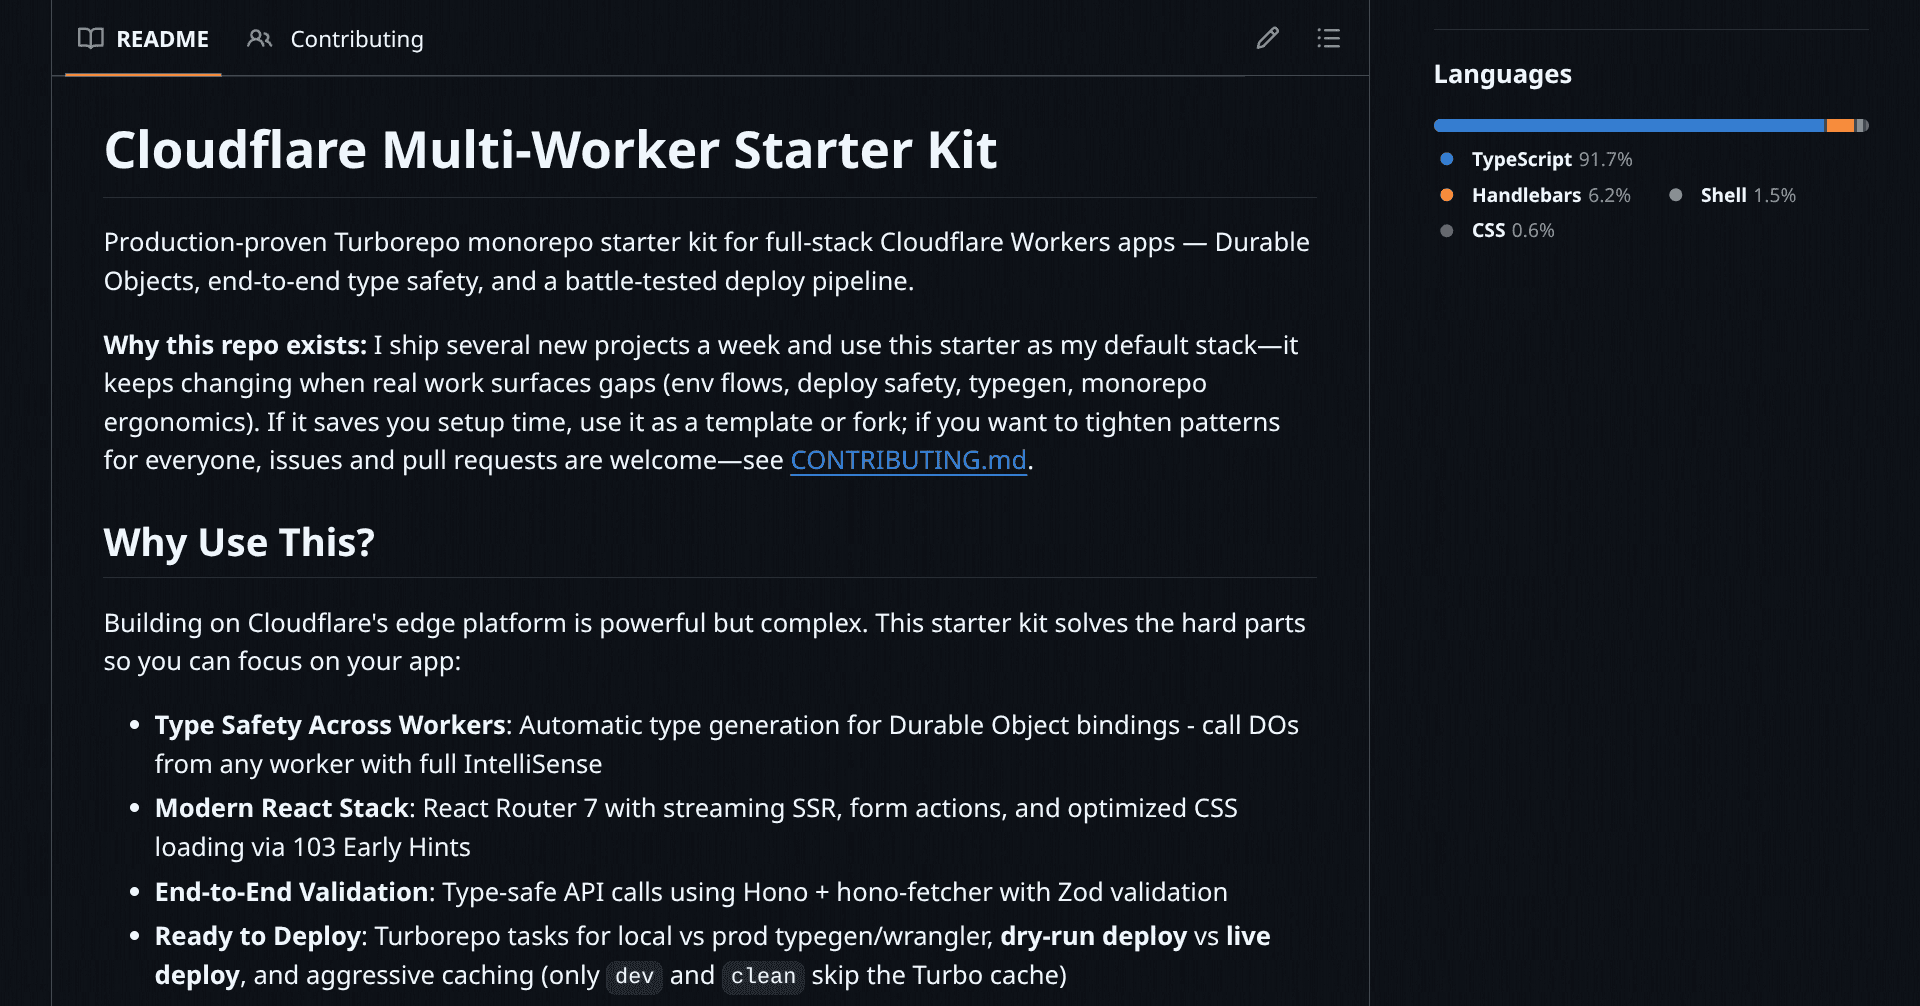
Task: Click the 'Building on Cloudflare's edge platform' paragraph
Action: point(704,642)
